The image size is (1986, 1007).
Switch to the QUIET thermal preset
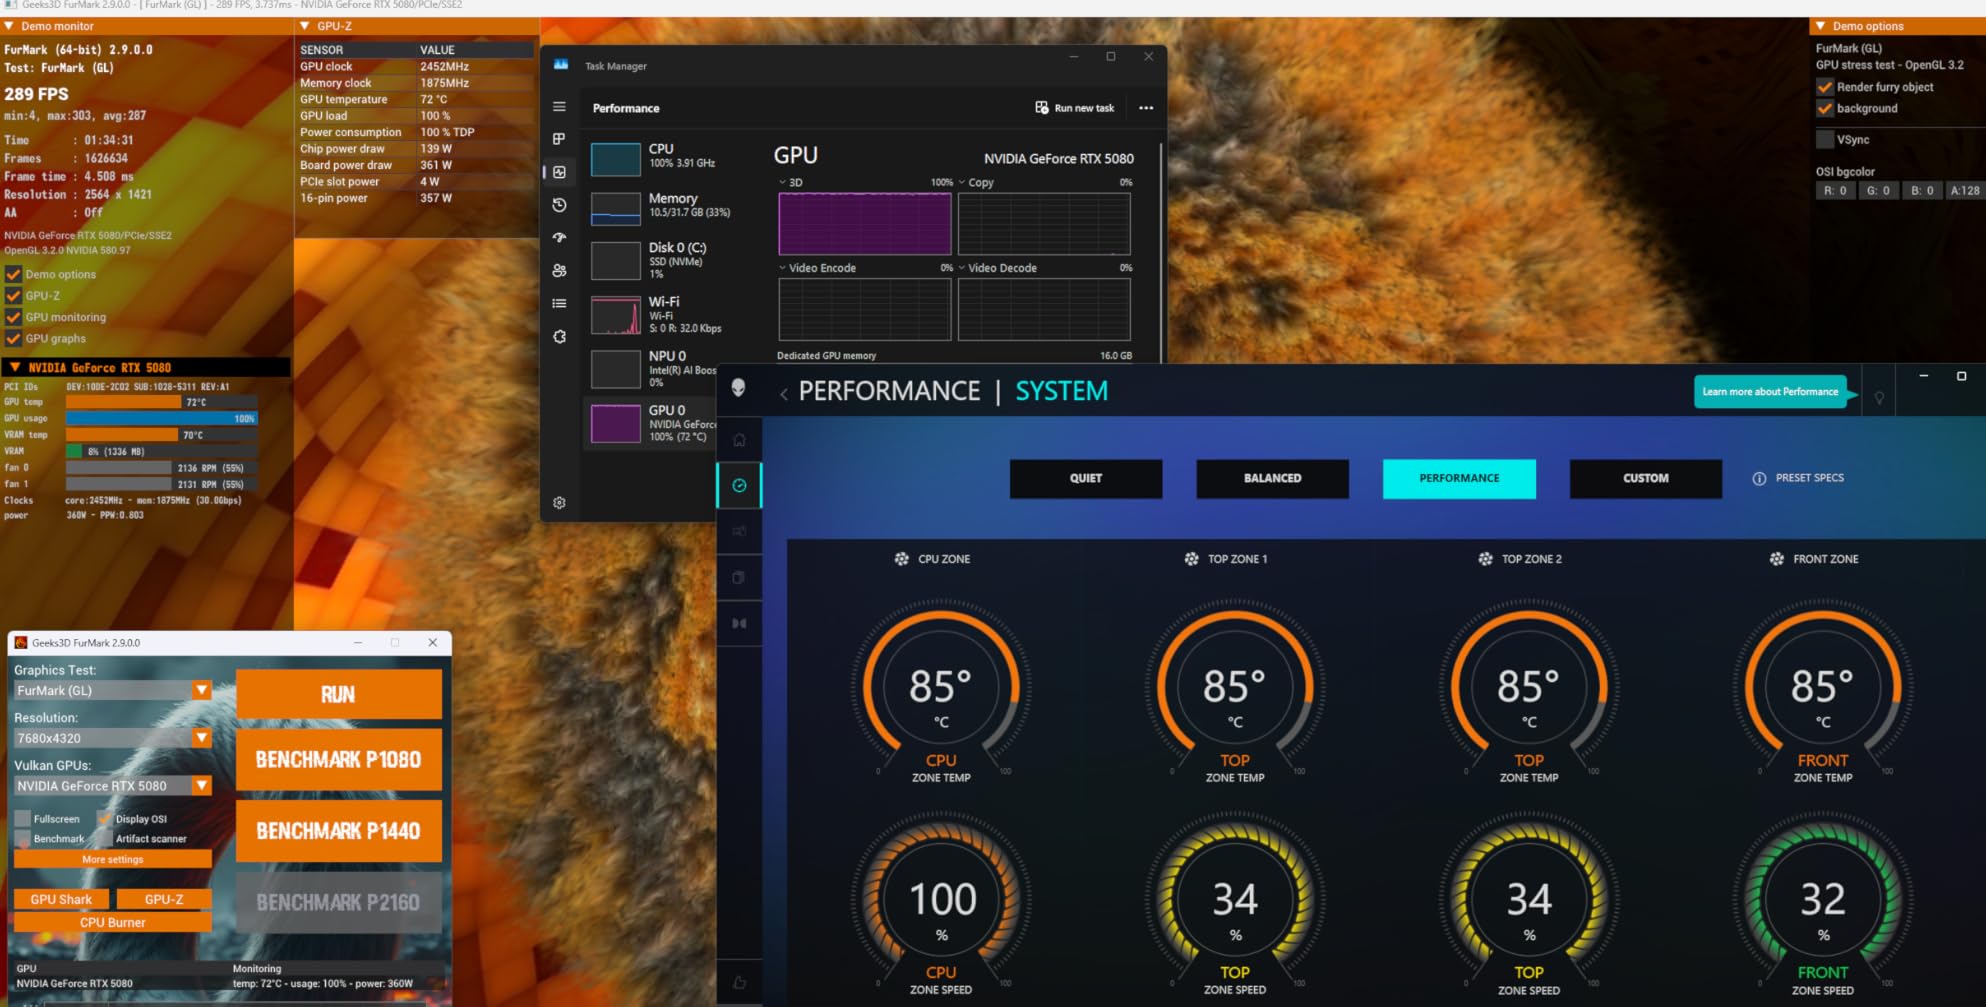(x=1086, y=478)
